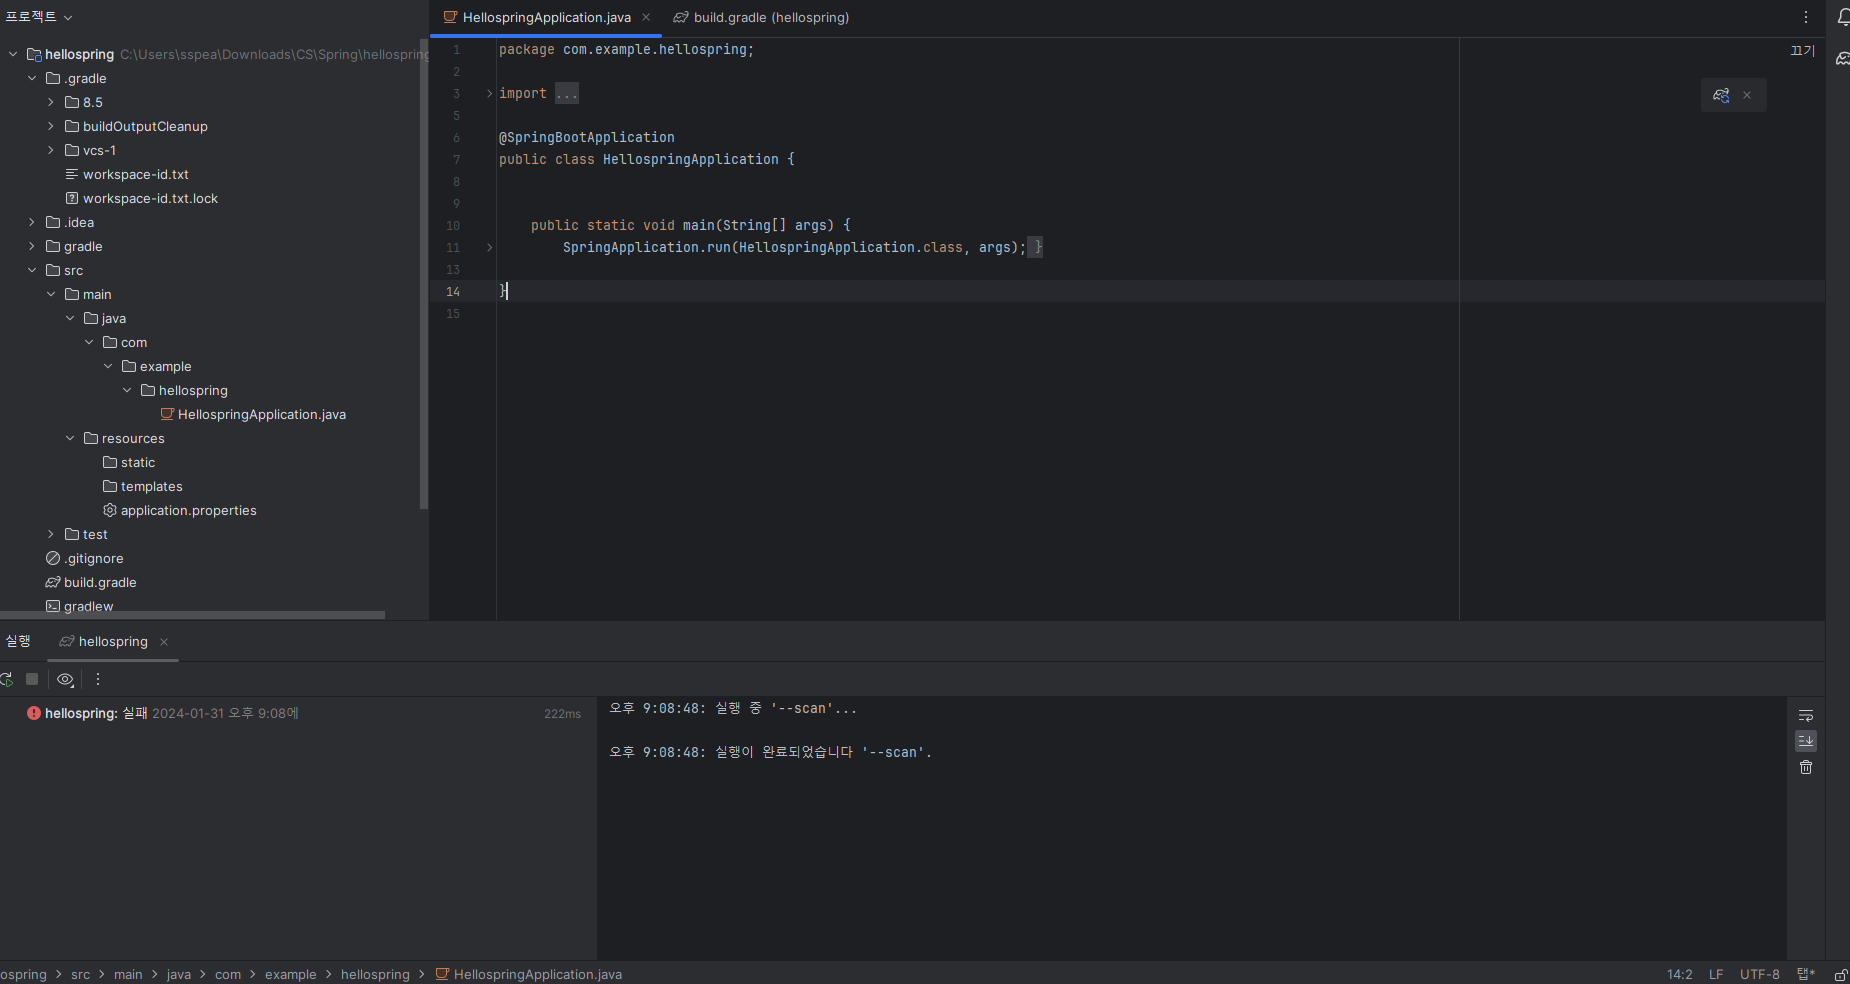
Task: Collapse the .gradle folder
Action: tap(32, 78)
